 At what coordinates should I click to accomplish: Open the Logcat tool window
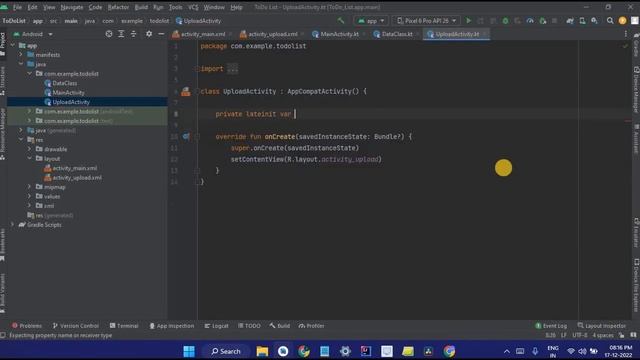coord(216,326)
